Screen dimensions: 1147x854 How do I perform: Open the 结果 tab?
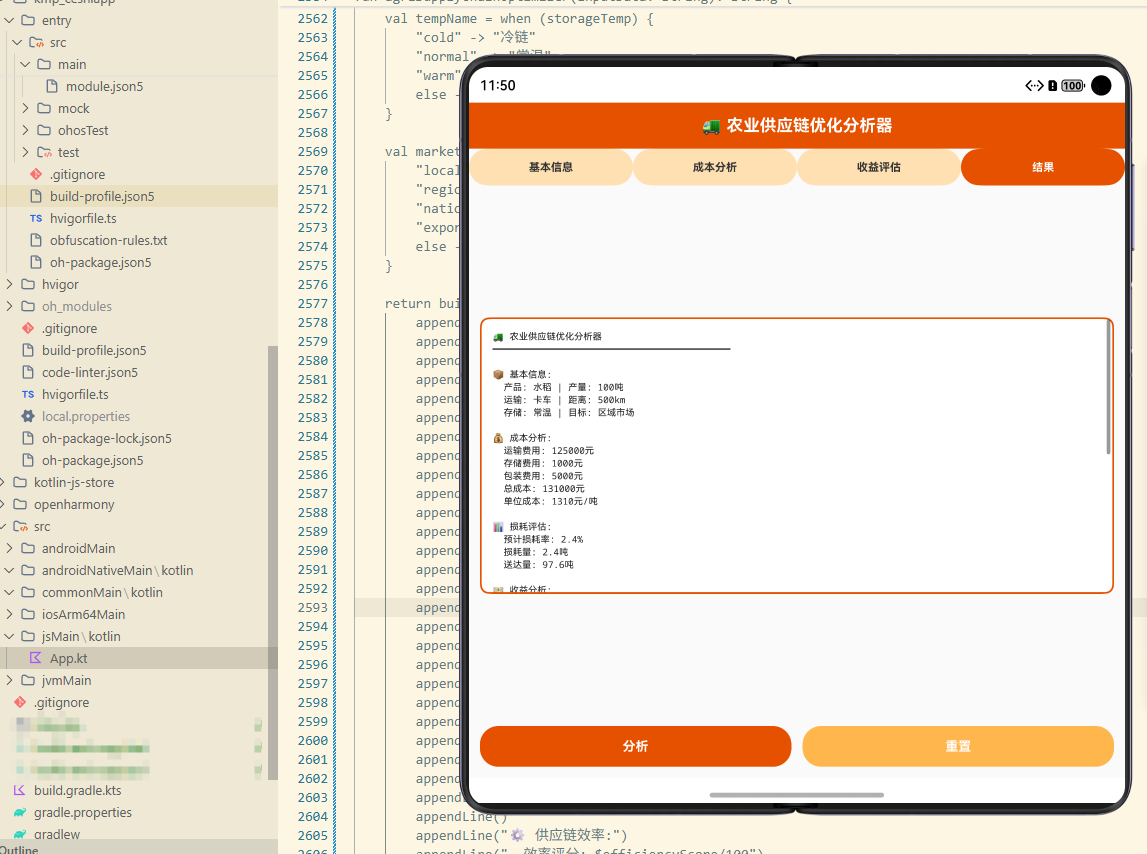tap(1042, 168)
